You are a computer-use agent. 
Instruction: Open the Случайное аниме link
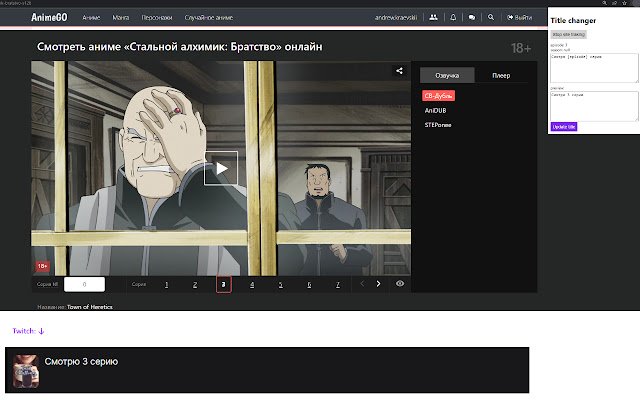(x=209, y=18)
